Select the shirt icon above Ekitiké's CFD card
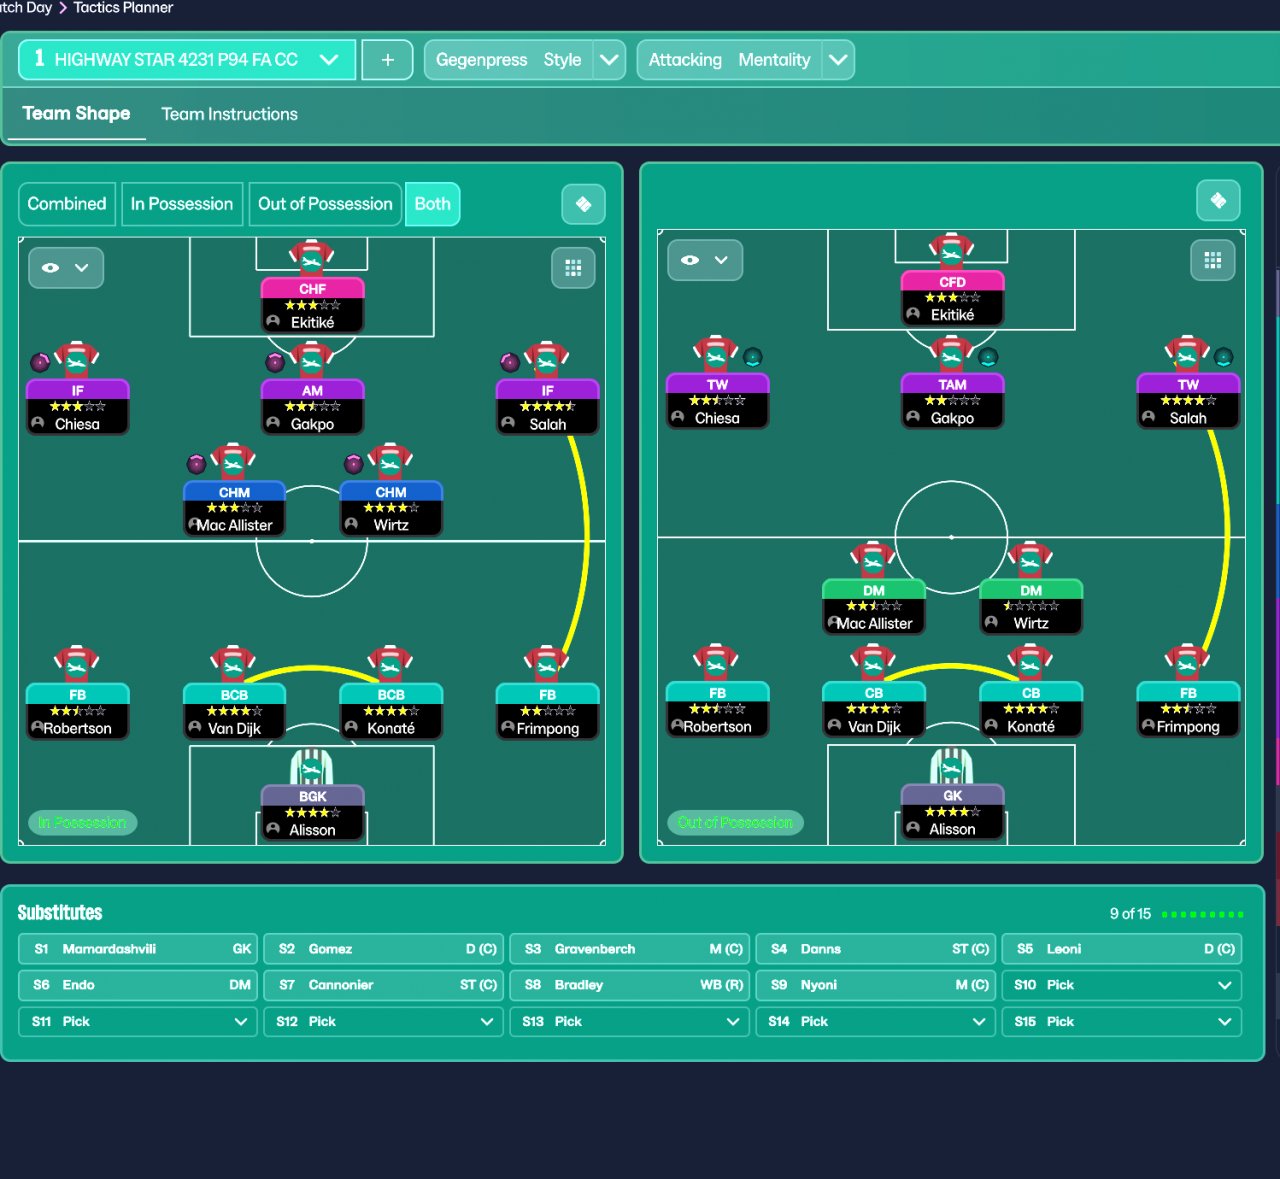 pos(952,250)
